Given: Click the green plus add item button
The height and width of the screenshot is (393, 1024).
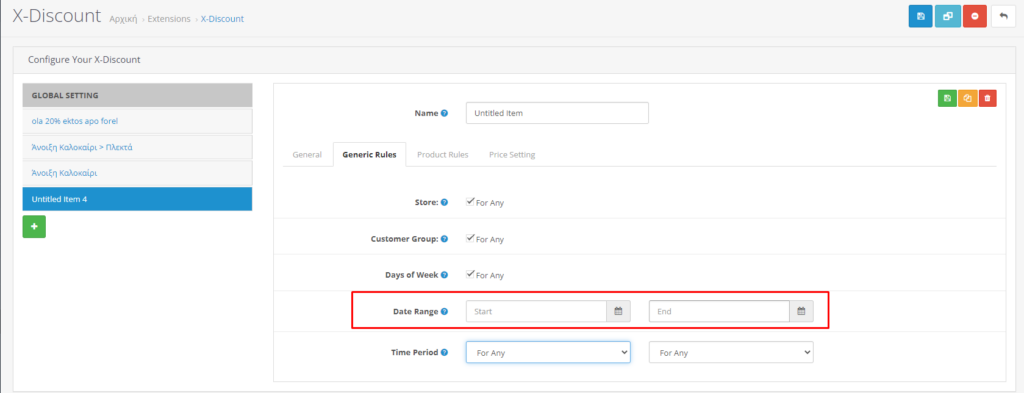Looking at the screenshot, I should pos(34,227).
